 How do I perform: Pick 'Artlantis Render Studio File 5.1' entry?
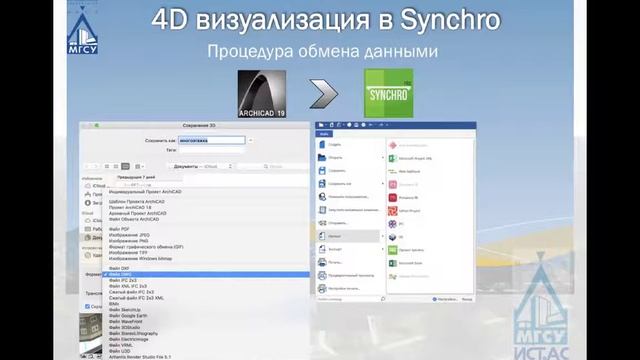coord(140,357)
